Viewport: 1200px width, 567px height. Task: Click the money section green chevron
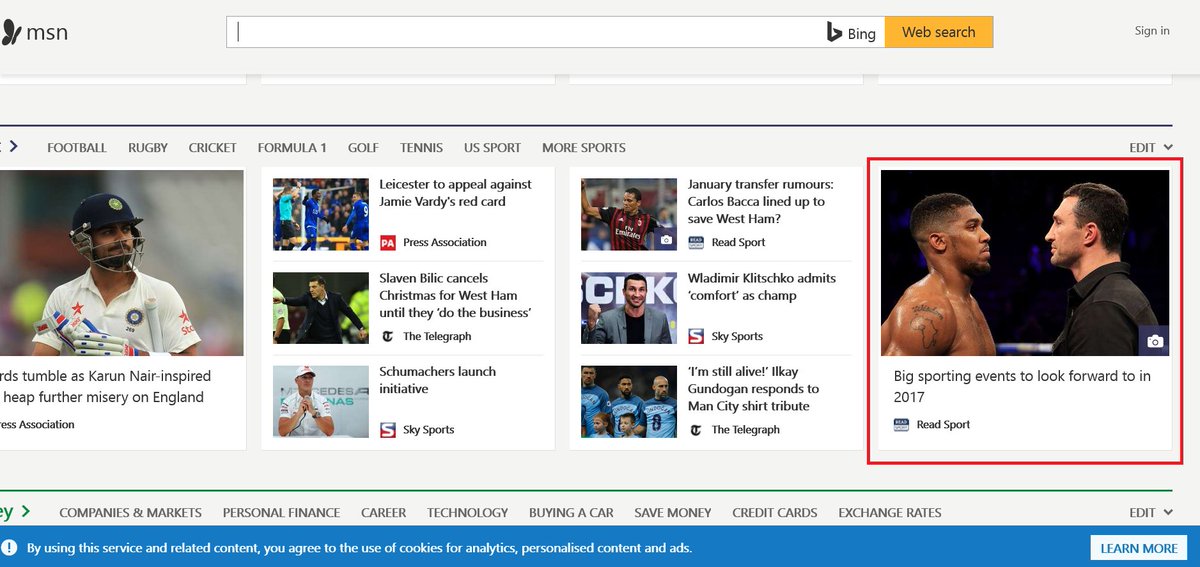(25, 511)
